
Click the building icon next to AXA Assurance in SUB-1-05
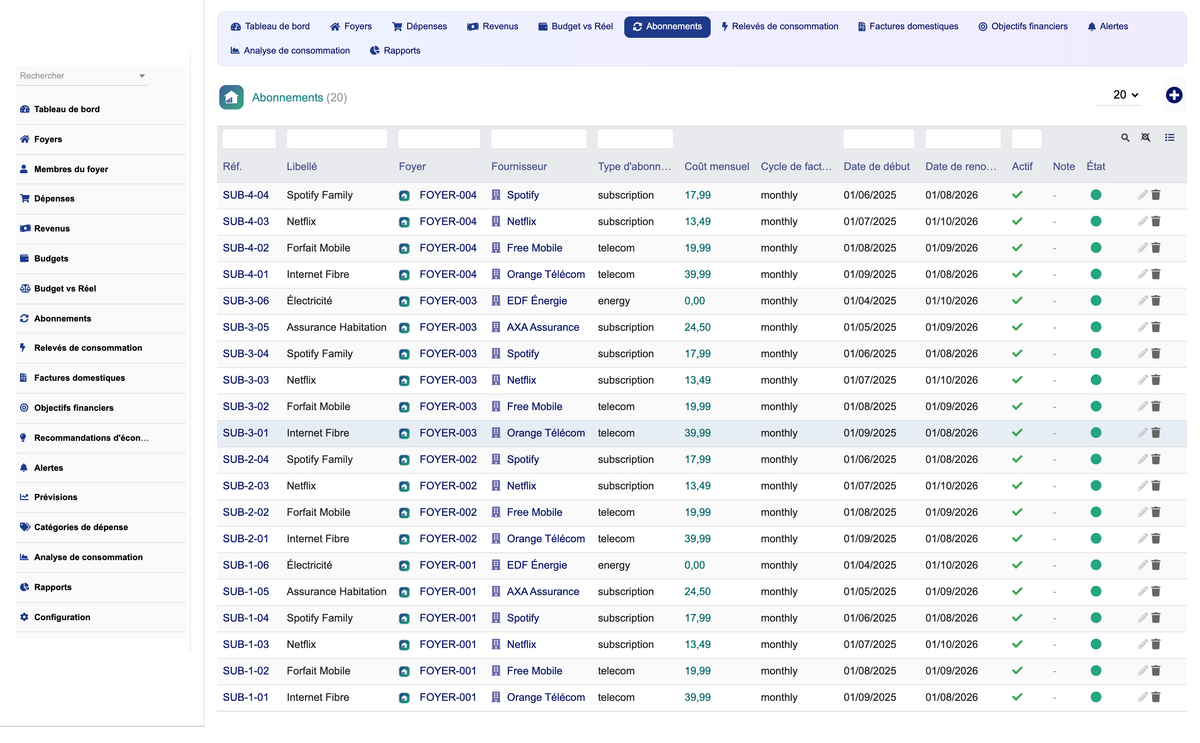[x=496, y=592]
